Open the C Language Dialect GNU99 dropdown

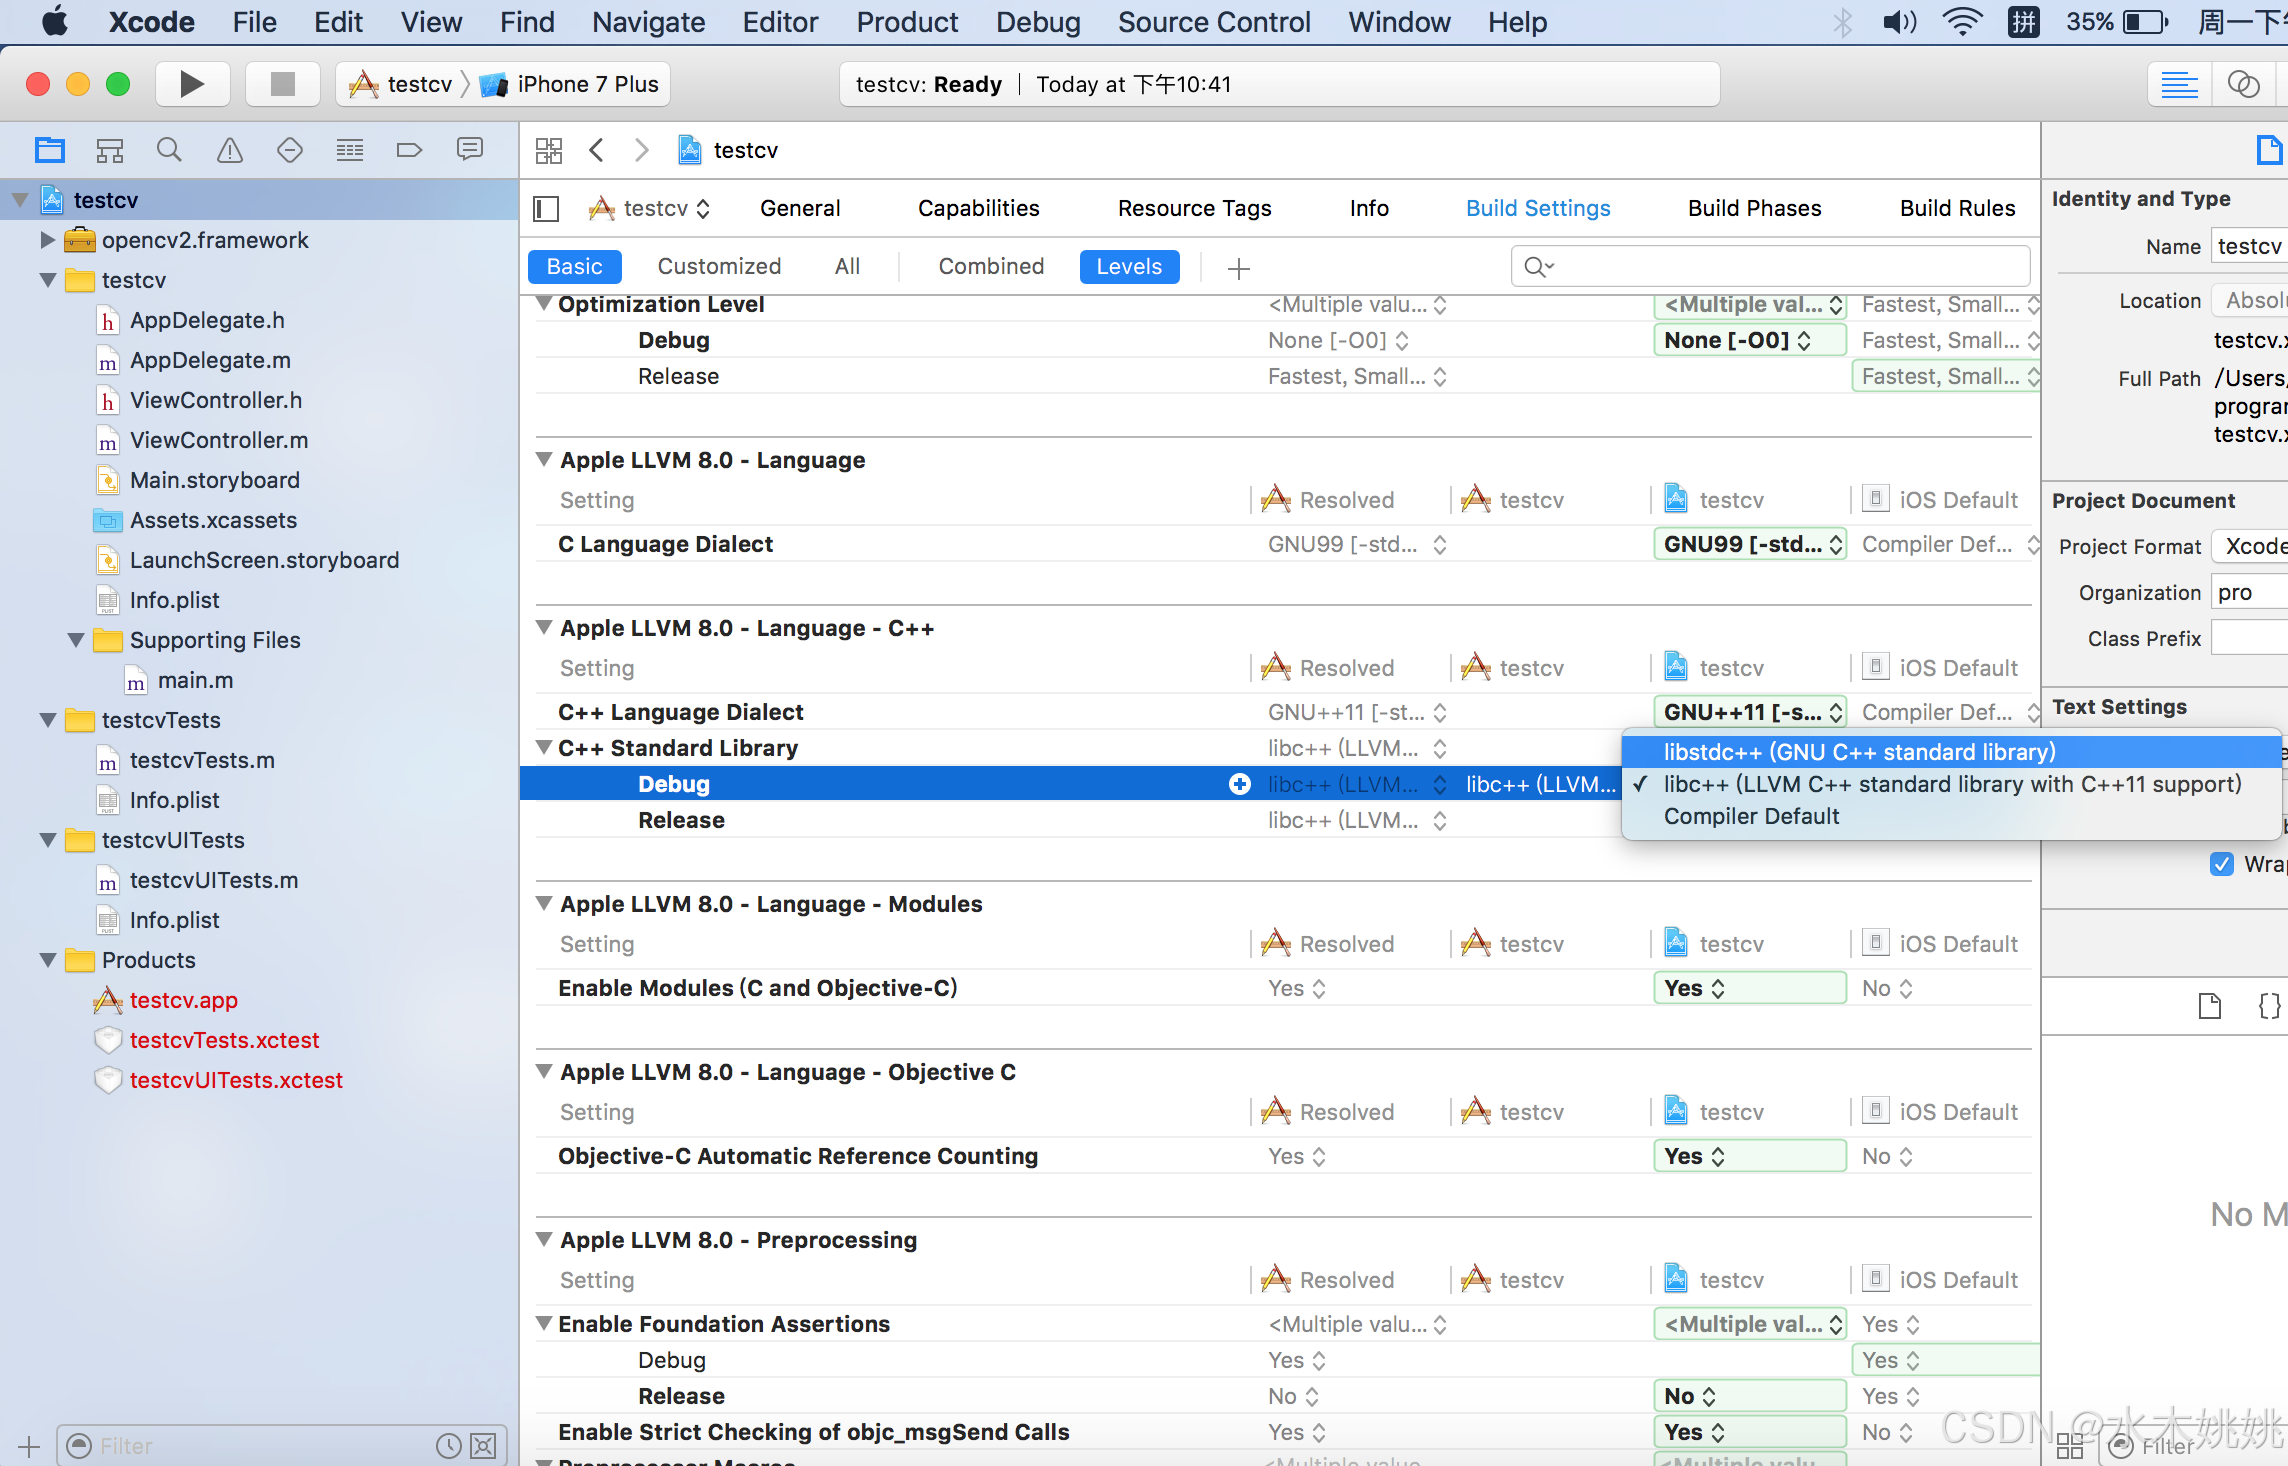tap(1749, 545)
